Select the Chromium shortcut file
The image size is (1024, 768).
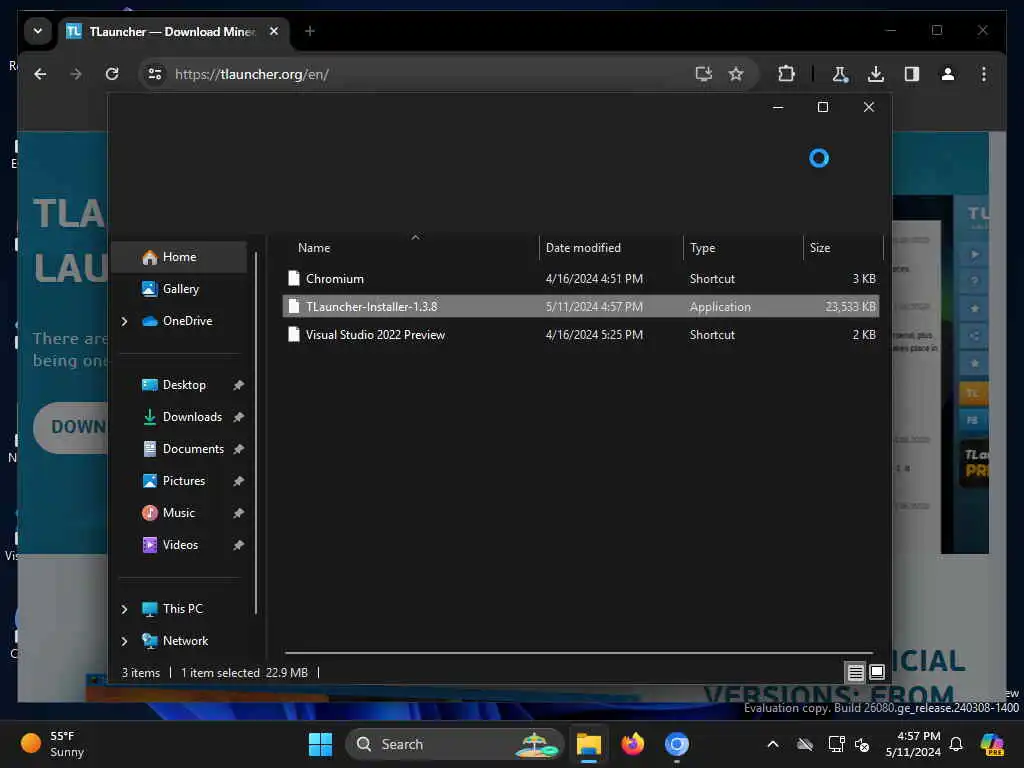pos(581,279)
